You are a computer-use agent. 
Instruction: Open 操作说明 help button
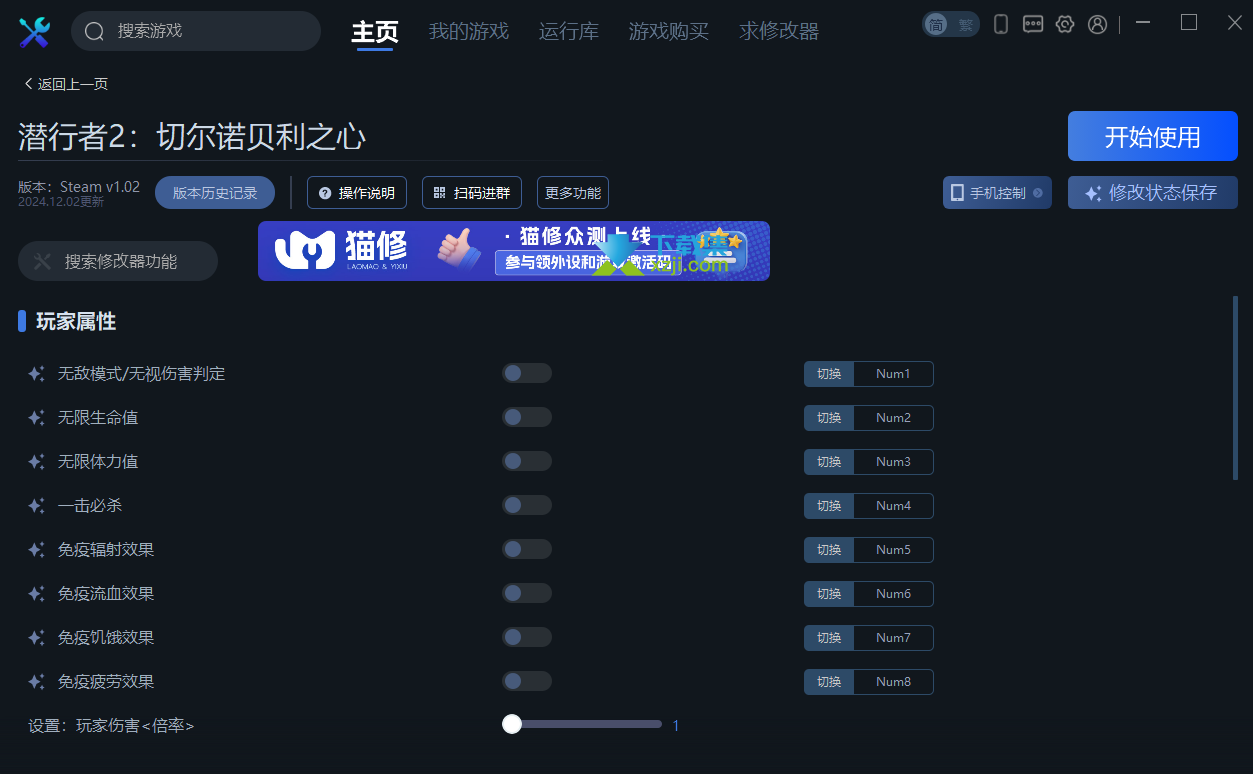point(357,193)
